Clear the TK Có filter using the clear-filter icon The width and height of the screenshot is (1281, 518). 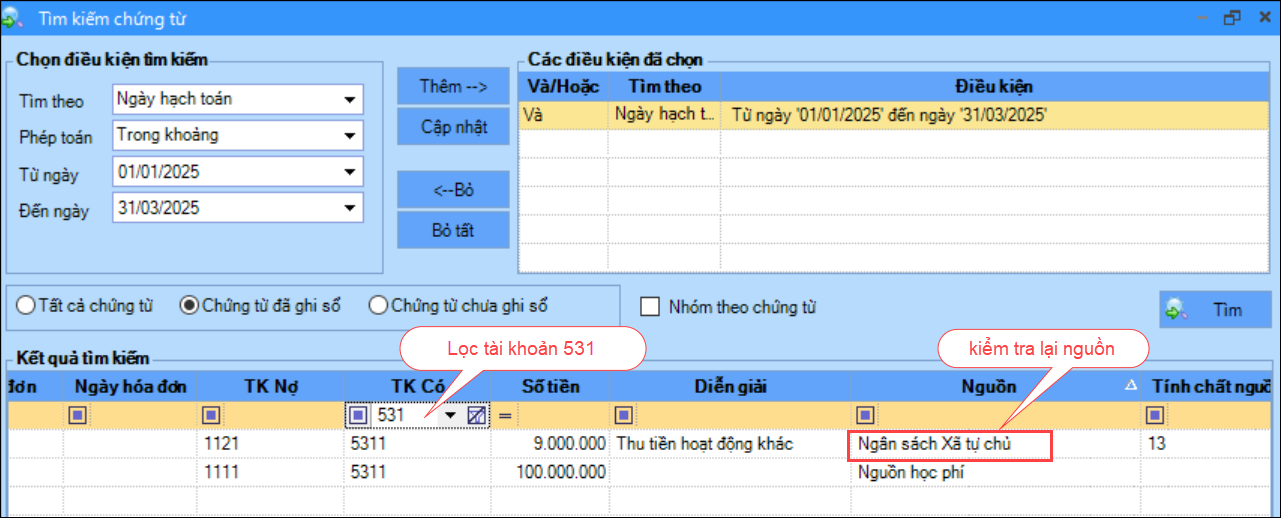click(x=476, y=415)
